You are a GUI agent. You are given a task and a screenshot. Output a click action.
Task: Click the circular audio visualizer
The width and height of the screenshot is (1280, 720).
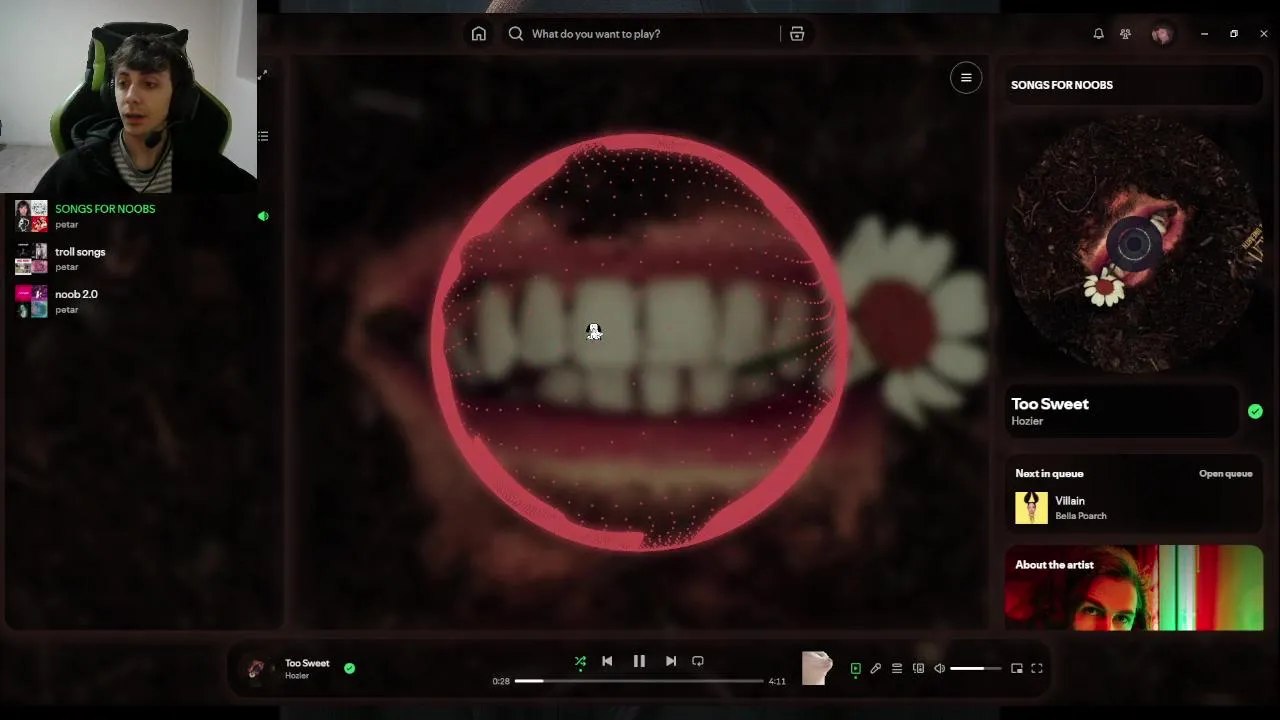(x=640, y=342)
